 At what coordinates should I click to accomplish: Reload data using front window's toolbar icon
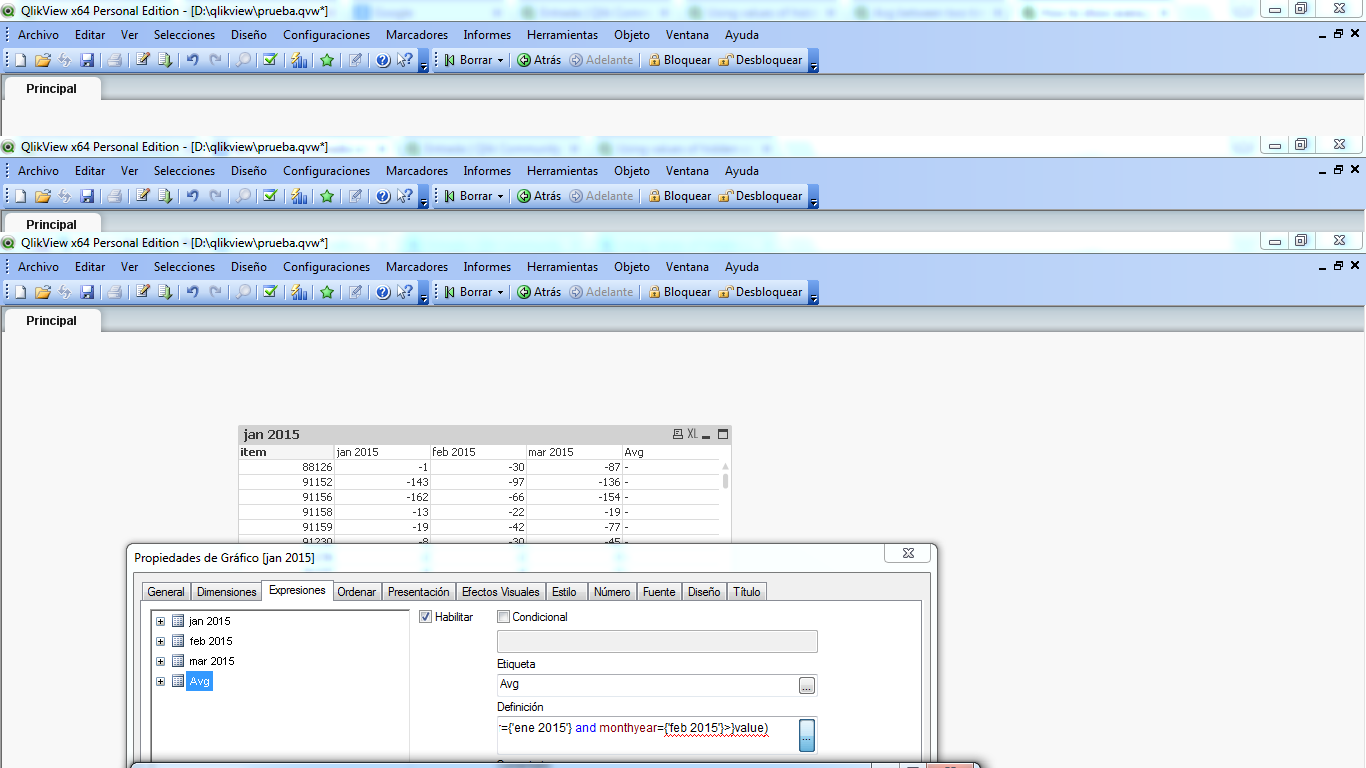[x=165, y=292]
